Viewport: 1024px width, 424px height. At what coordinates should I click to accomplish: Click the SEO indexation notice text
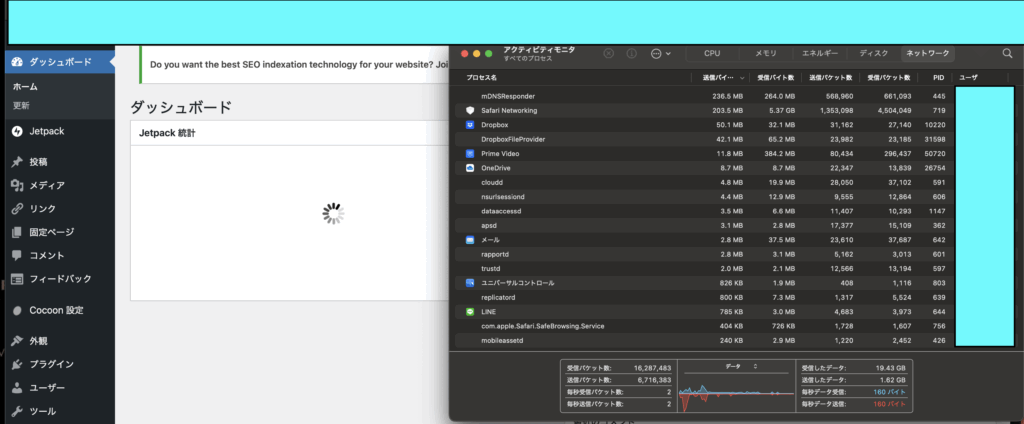coord(300,65)
